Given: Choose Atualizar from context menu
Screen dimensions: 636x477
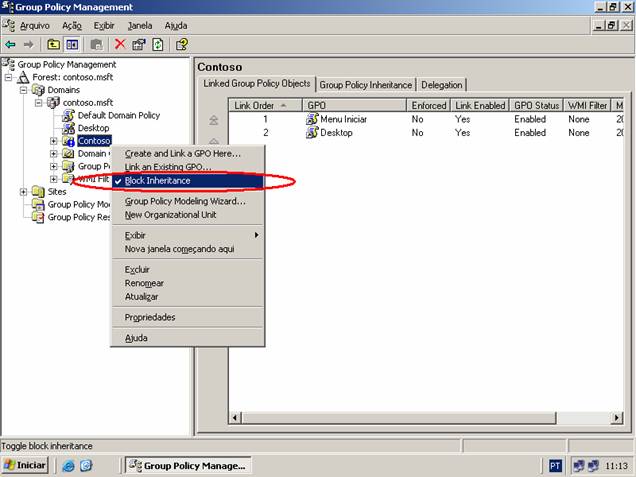Looking at the screenshot, I should (x=188, y=297).
